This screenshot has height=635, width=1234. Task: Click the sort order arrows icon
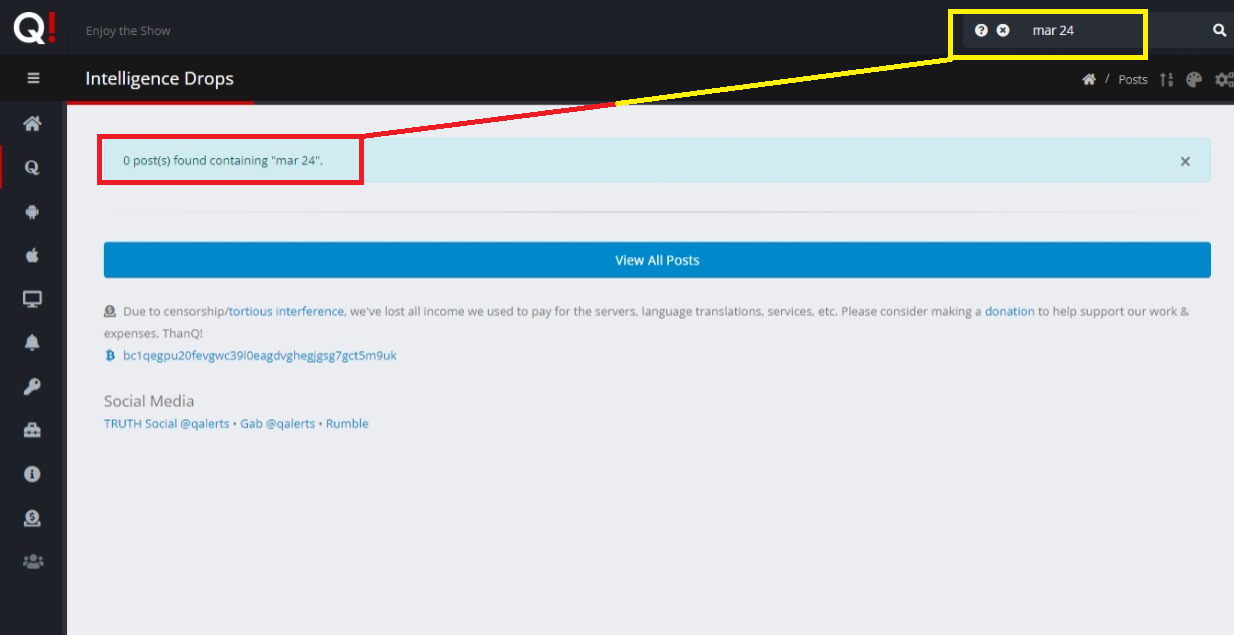[x=1166, y=79]
